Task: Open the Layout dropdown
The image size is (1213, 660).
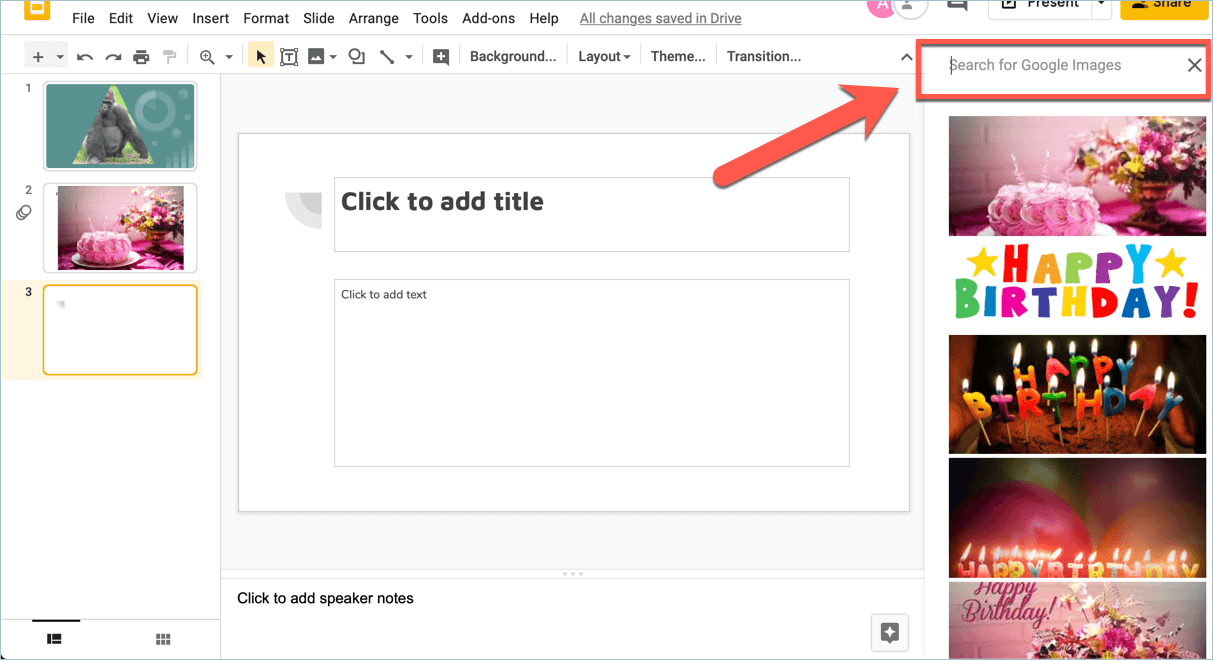Action: coord(603,56)
